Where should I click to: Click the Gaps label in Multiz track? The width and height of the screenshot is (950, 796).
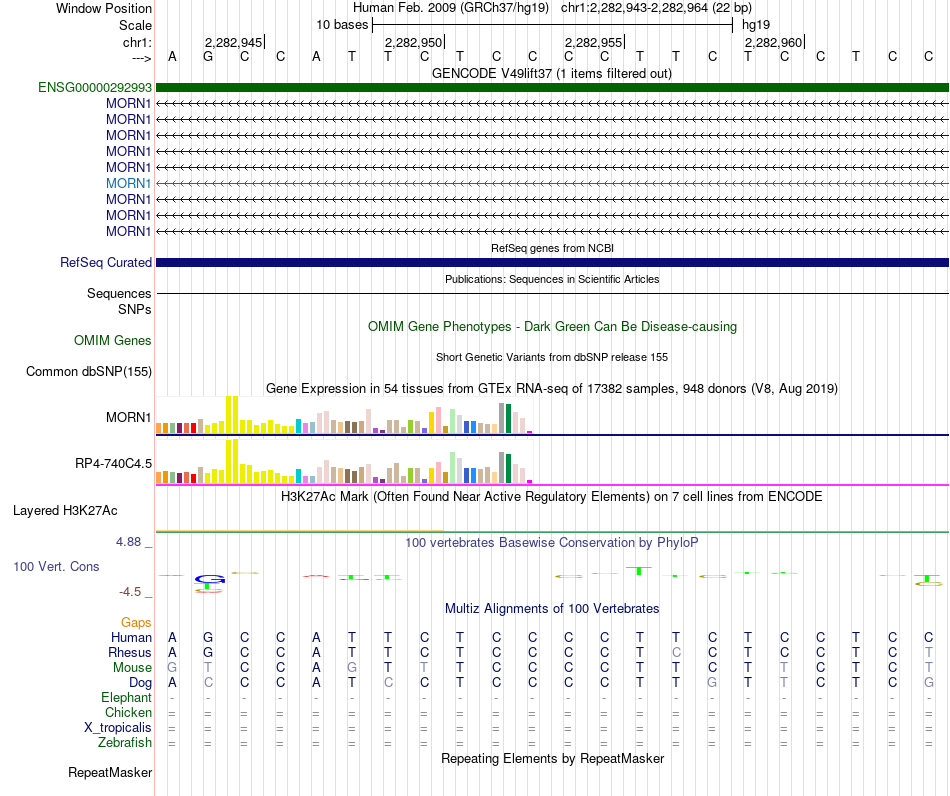[x=136, y=622]
